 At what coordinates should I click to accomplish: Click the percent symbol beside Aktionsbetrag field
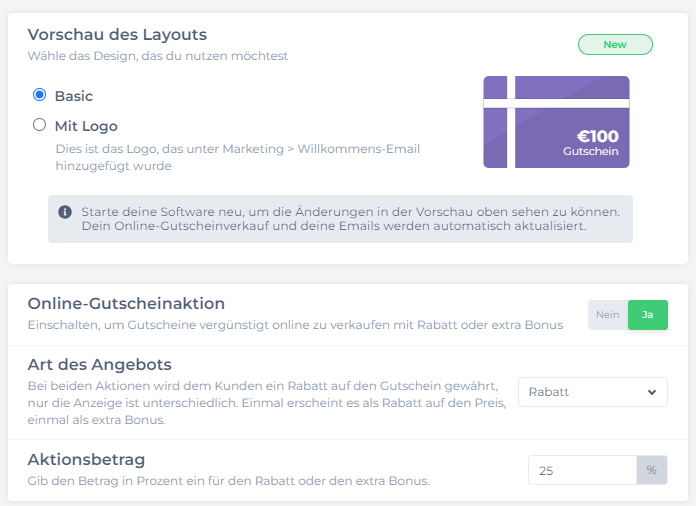[x=652, y=470]
